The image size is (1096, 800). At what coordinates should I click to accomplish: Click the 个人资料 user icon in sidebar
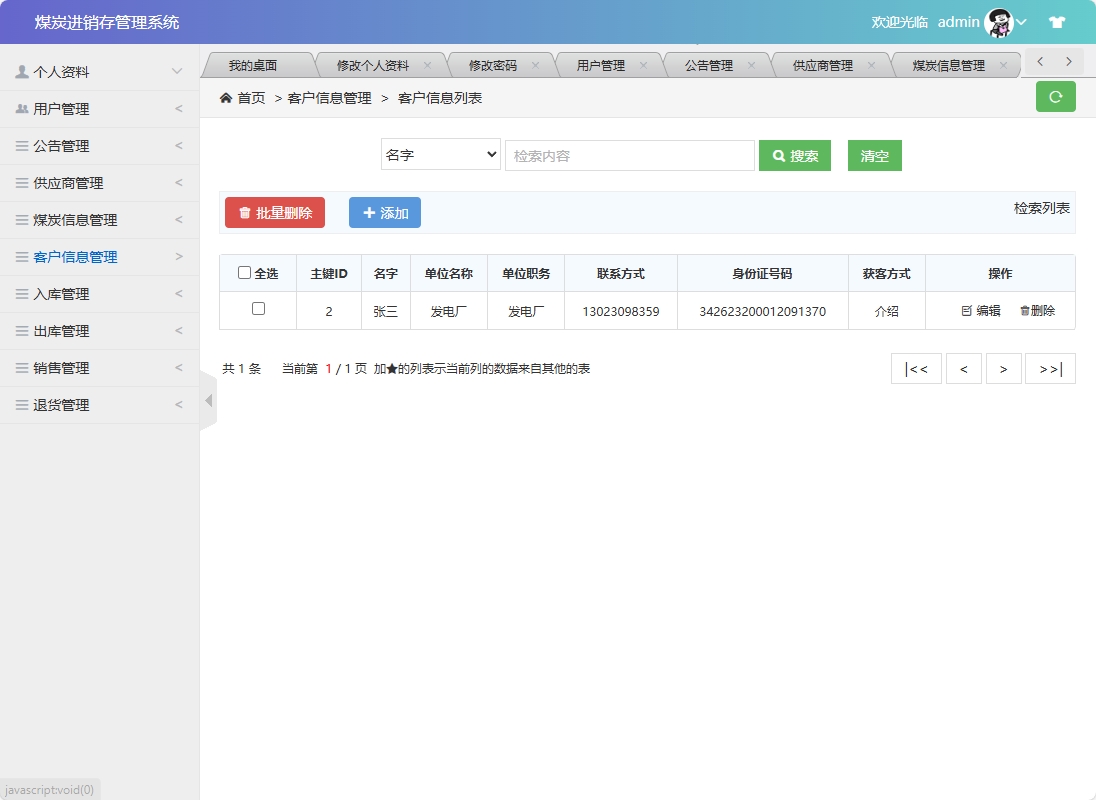point(22,71)
